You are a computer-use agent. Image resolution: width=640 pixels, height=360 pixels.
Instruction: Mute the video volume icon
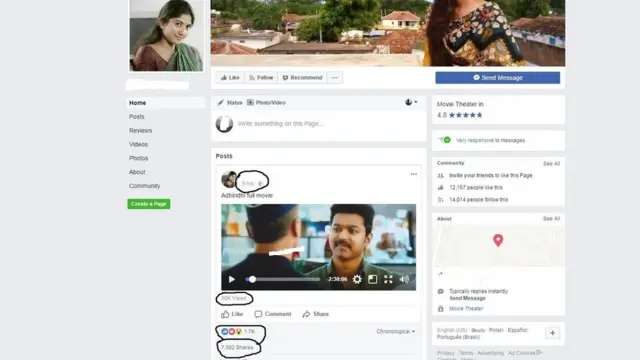click(x=404, y=279)
